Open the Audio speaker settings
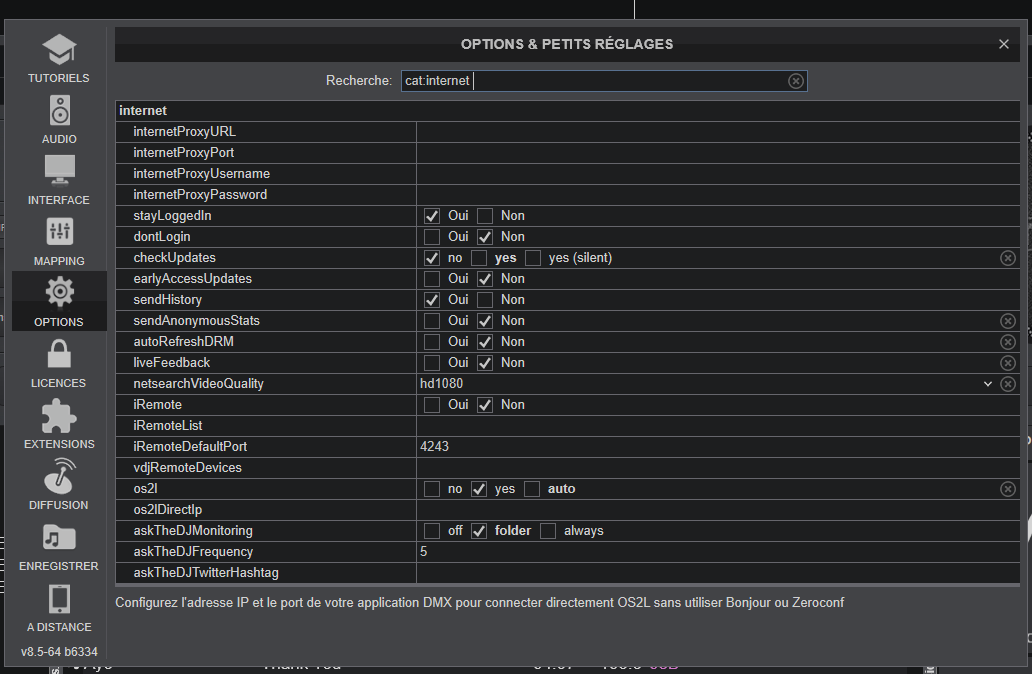Screen dimensions: 1032x674 (x=59, y=119)
